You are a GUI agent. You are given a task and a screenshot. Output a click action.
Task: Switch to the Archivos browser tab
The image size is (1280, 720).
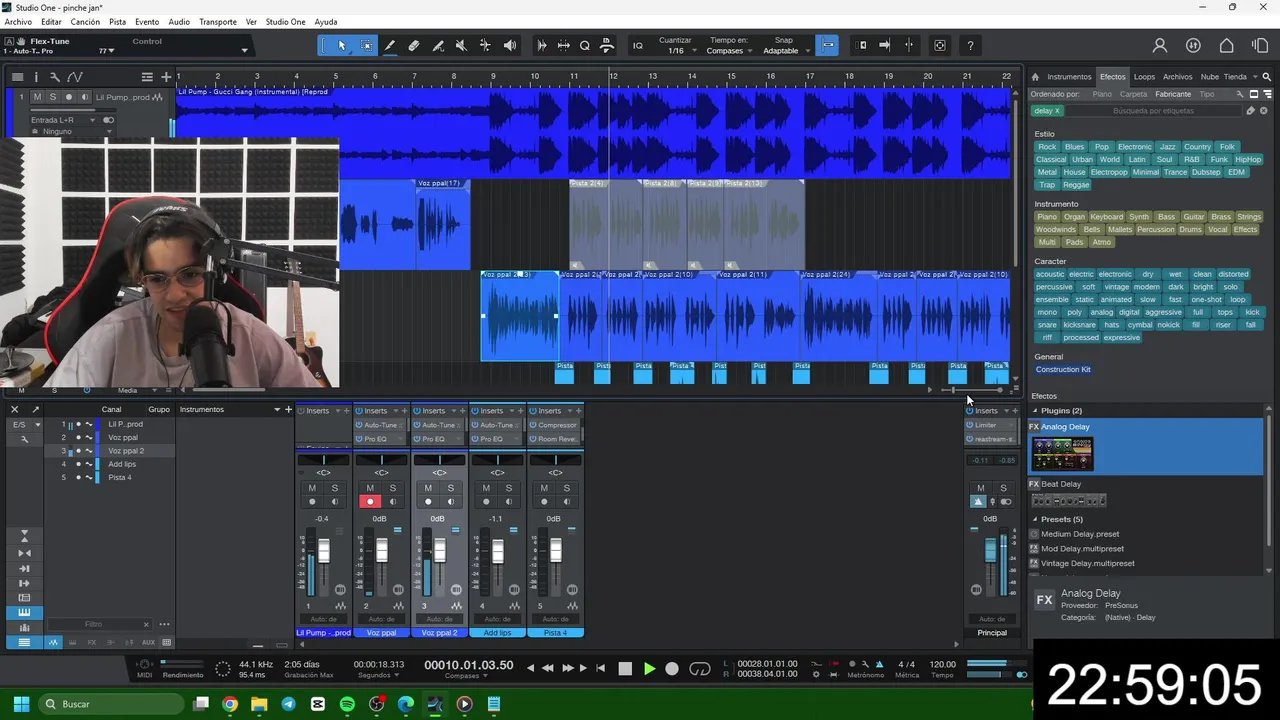[1177, 77]
